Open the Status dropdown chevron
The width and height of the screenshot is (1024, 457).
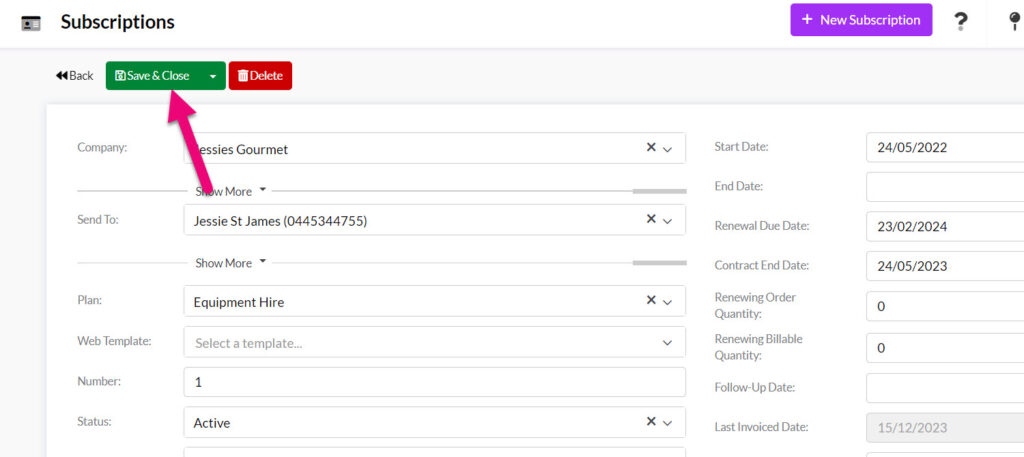(x=667, y=423)
